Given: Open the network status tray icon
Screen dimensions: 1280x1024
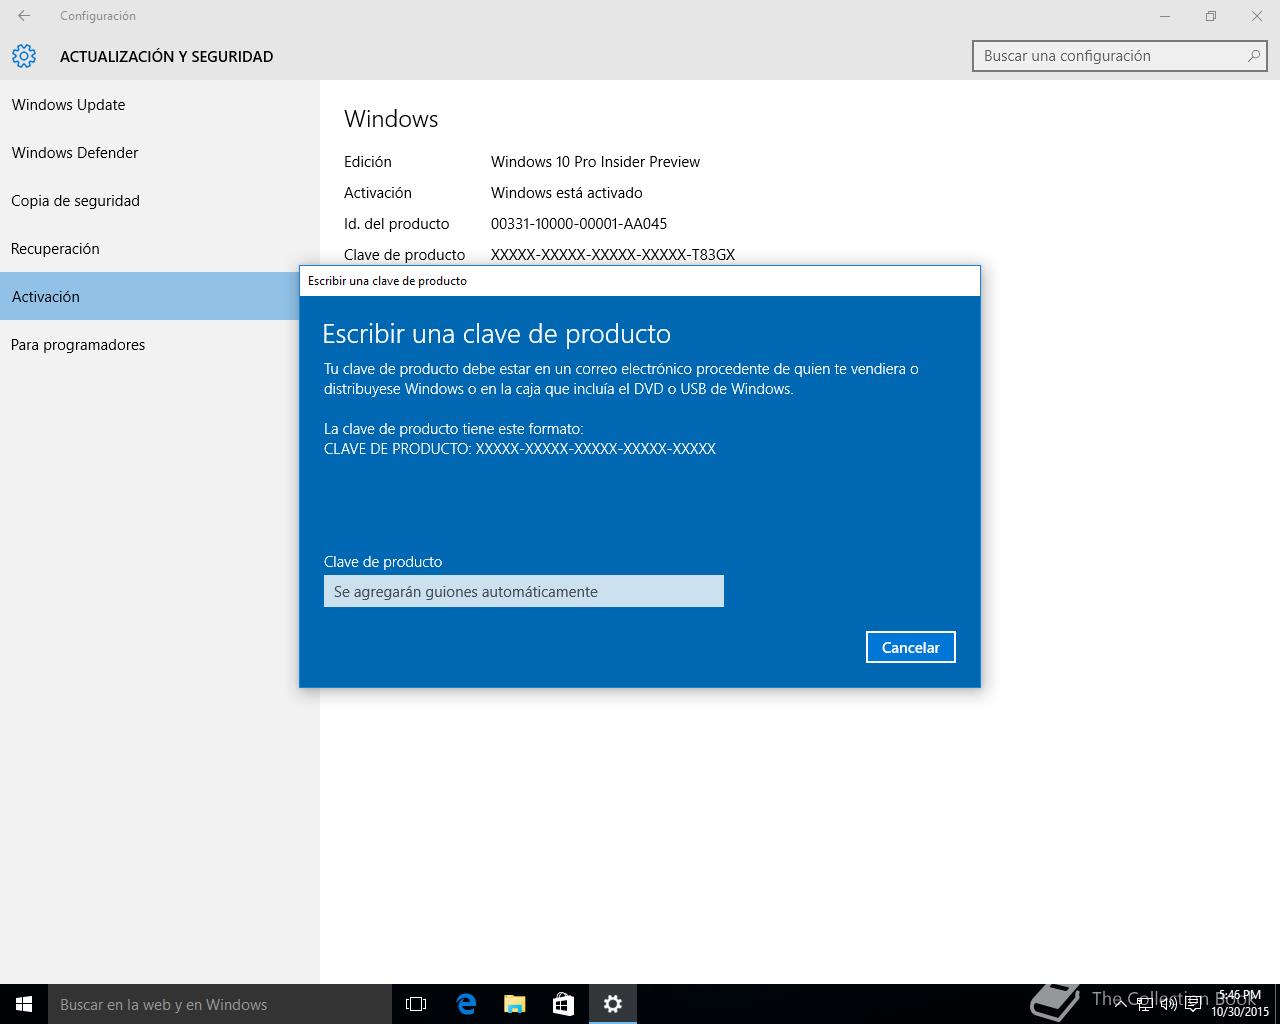Looking at the screenshot, I should [x=1145, y=1004].
